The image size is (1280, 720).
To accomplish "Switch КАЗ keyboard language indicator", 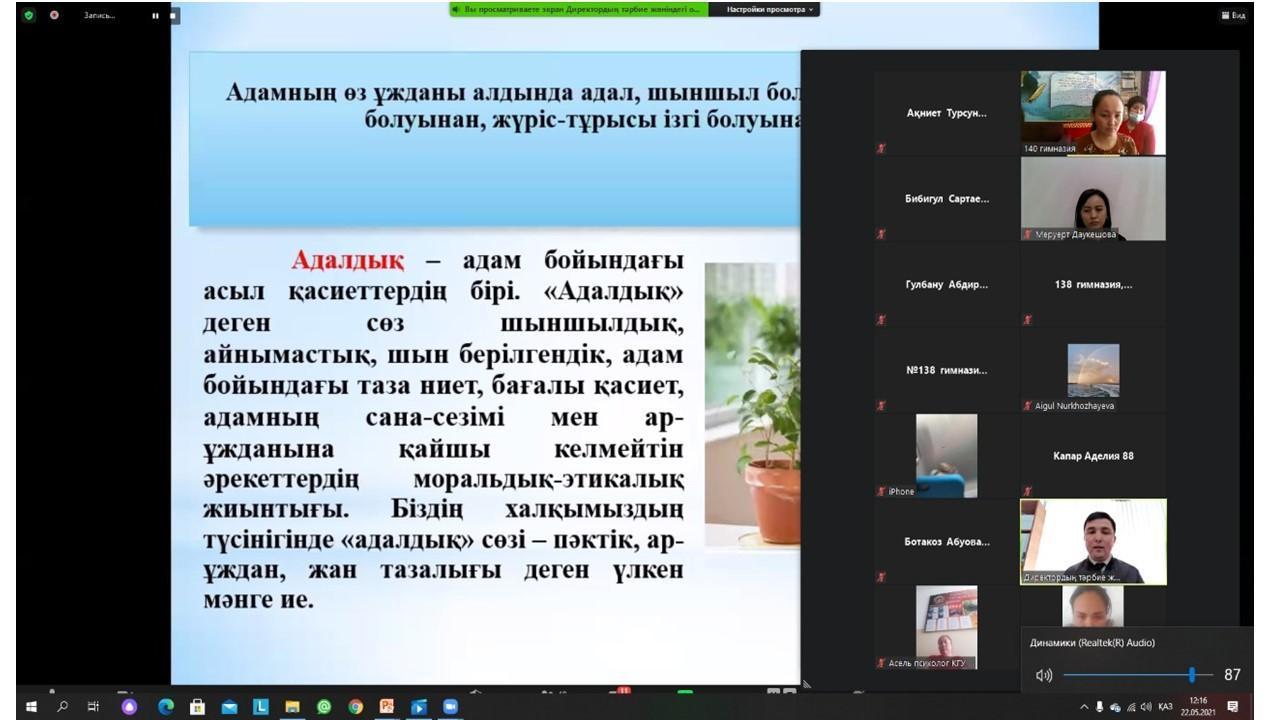I will coord(1165,707).
